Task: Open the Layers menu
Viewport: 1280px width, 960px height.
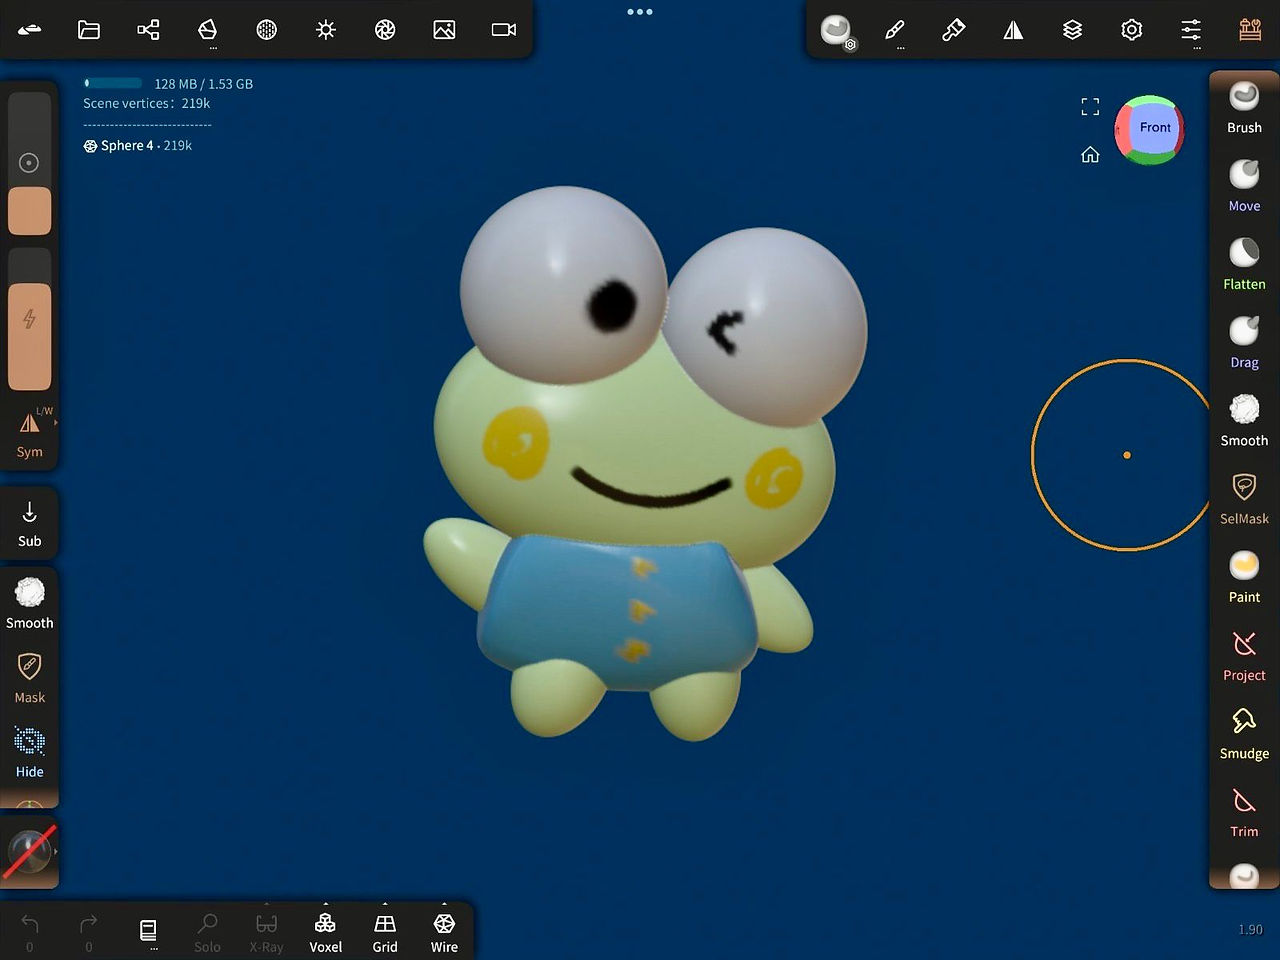Action: coord(1072,30)
